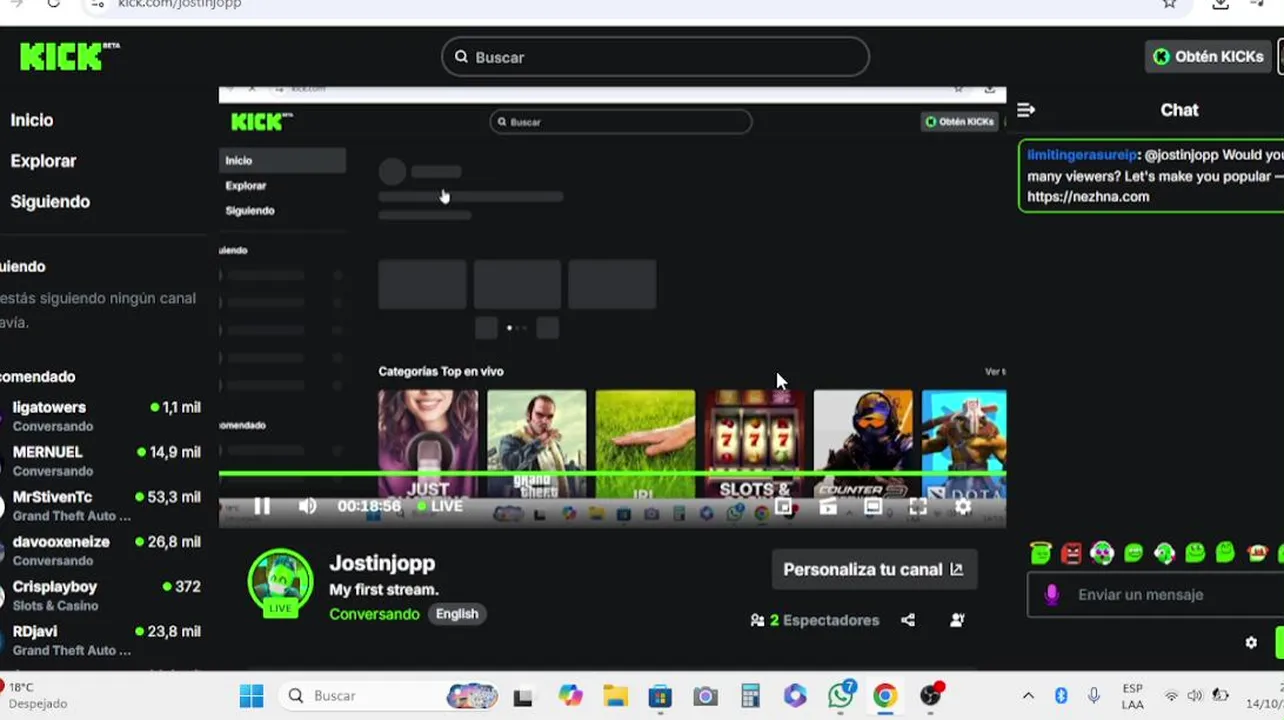Toggle theater mode on the player
Viewport: 1284px width, 720px height.
coord(873,507)
